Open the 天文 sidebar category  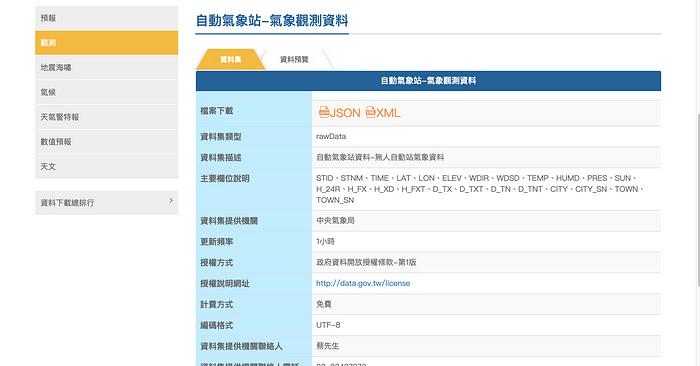[106, 166]
